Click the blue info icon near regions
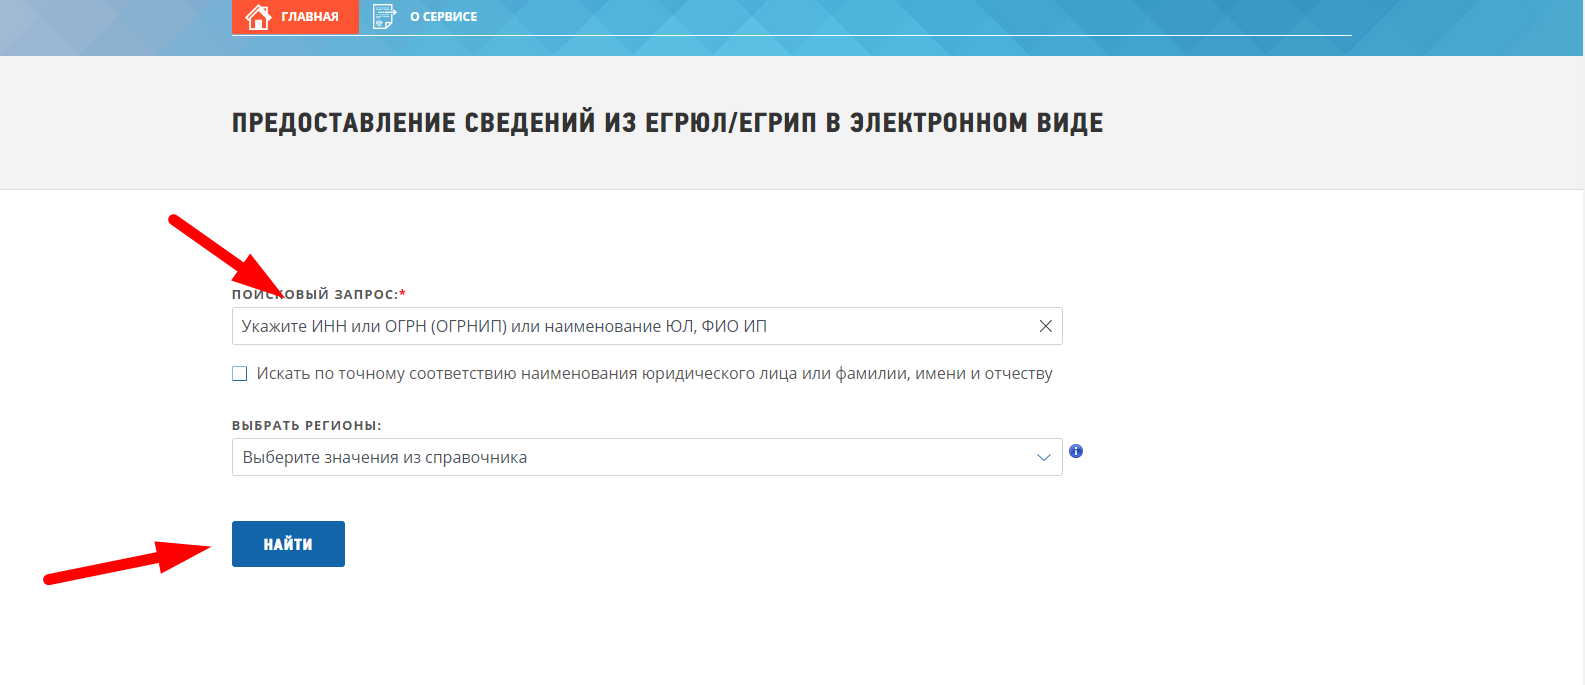1585x685 pixels. click(1076, 451)
